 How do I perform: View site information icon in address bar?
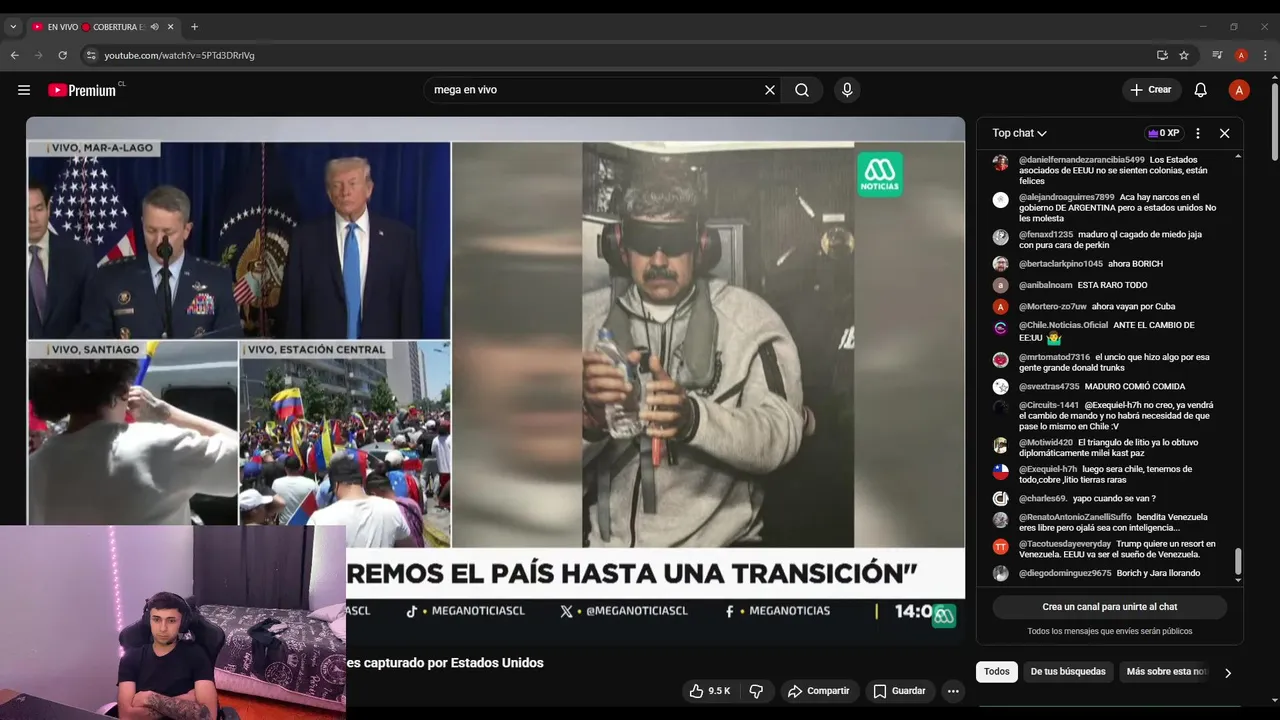tap(91, 55)
